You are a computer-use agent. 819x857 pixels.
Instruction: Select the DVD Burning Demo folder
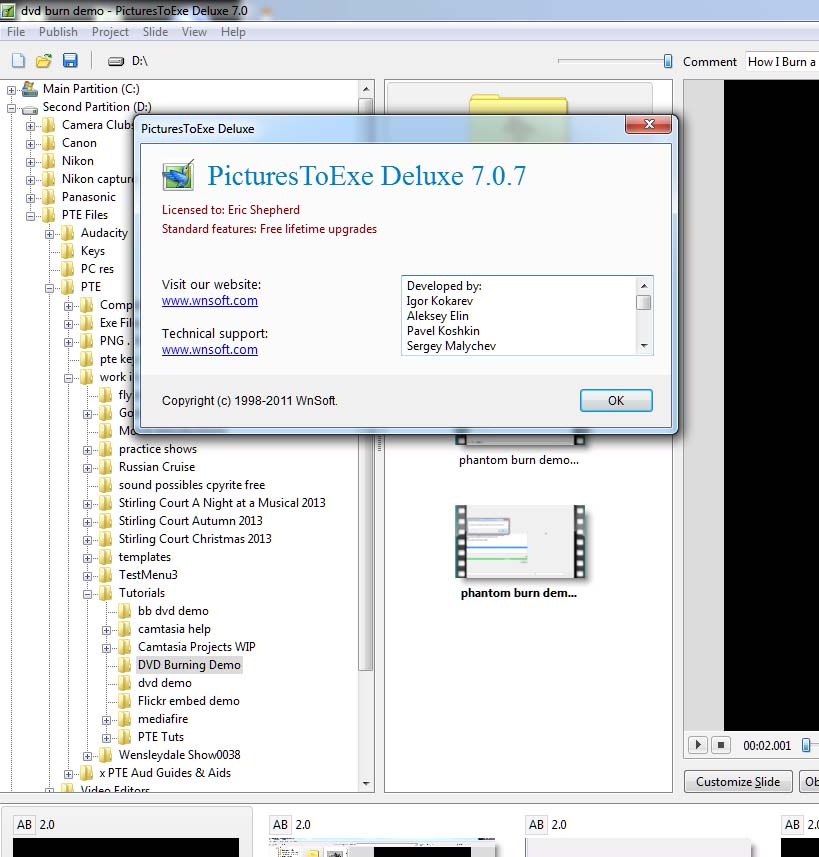(x=189, y=665)
